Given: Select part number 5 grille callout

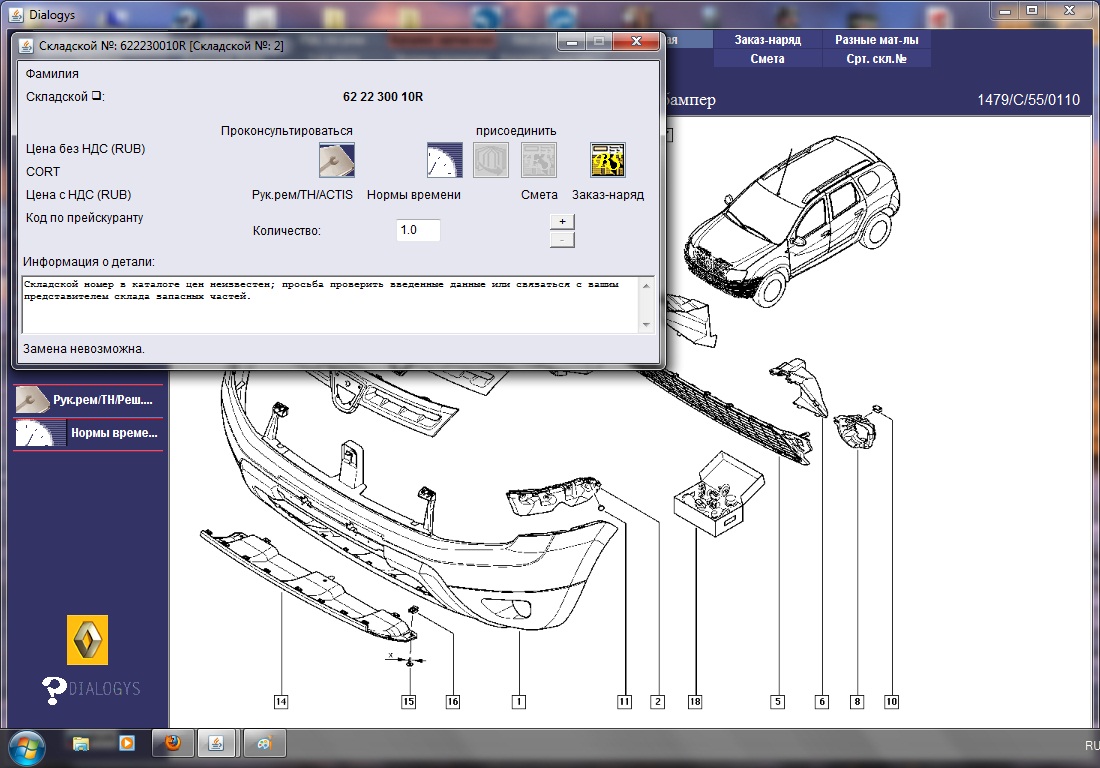Looking at the screenshot, I should pyautogui.click(x=777, y=701).
